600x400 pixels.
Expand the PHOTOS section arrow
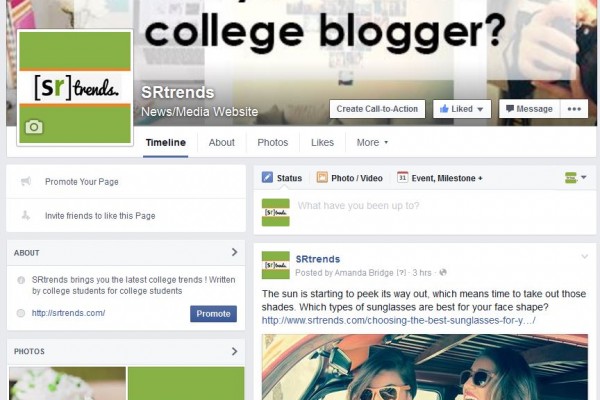pyautogui.click(x=234, y=351)
